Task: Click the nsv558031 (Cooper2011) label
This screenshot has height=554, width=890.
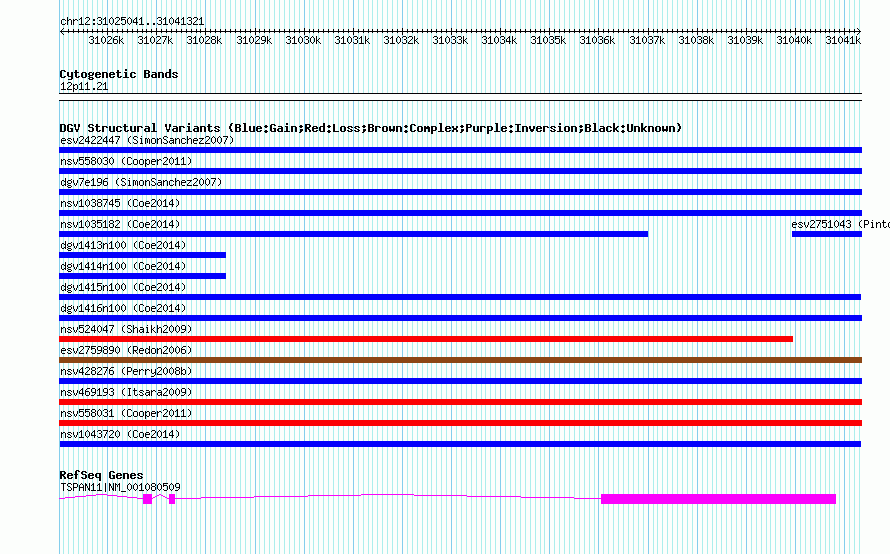Action: click(126, 413)
